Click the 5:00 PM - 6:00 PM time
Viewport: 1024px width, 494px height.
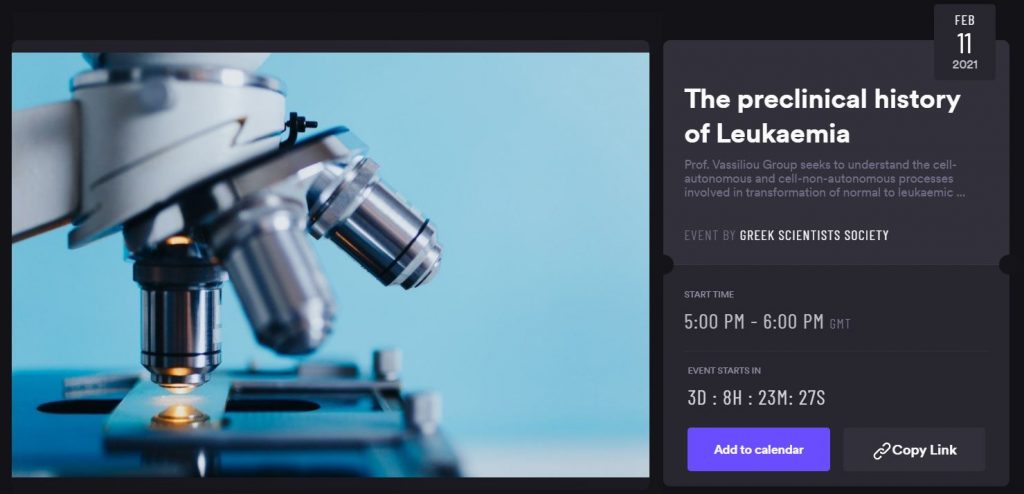754,322
